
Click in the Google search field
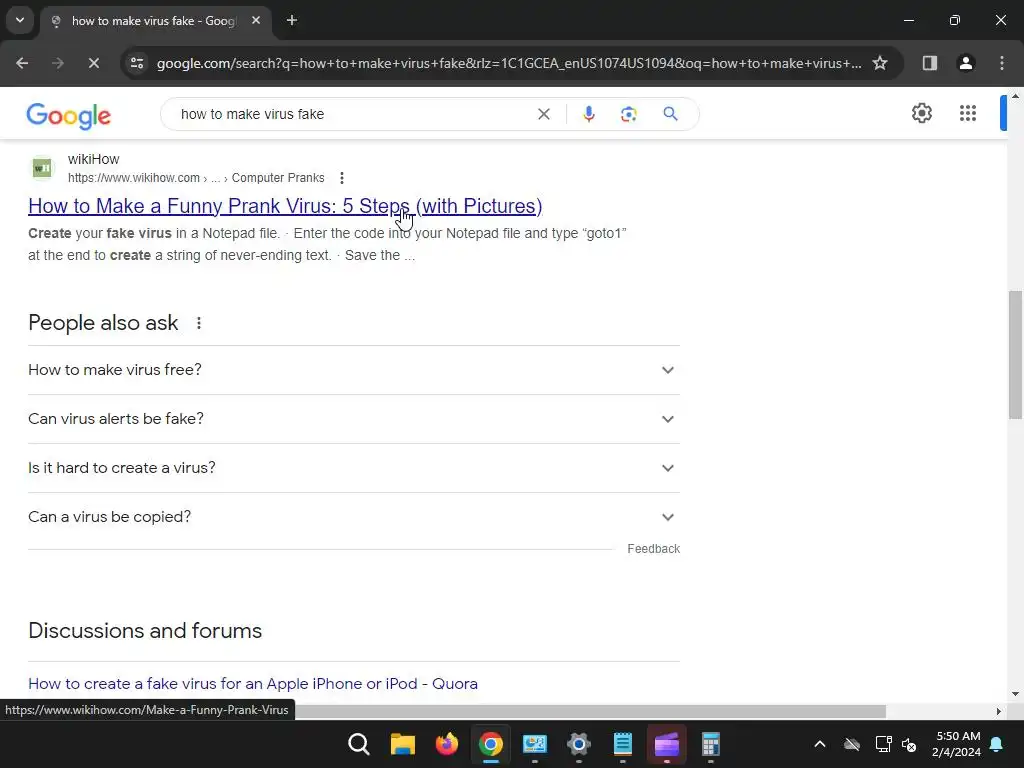point(353,114)
